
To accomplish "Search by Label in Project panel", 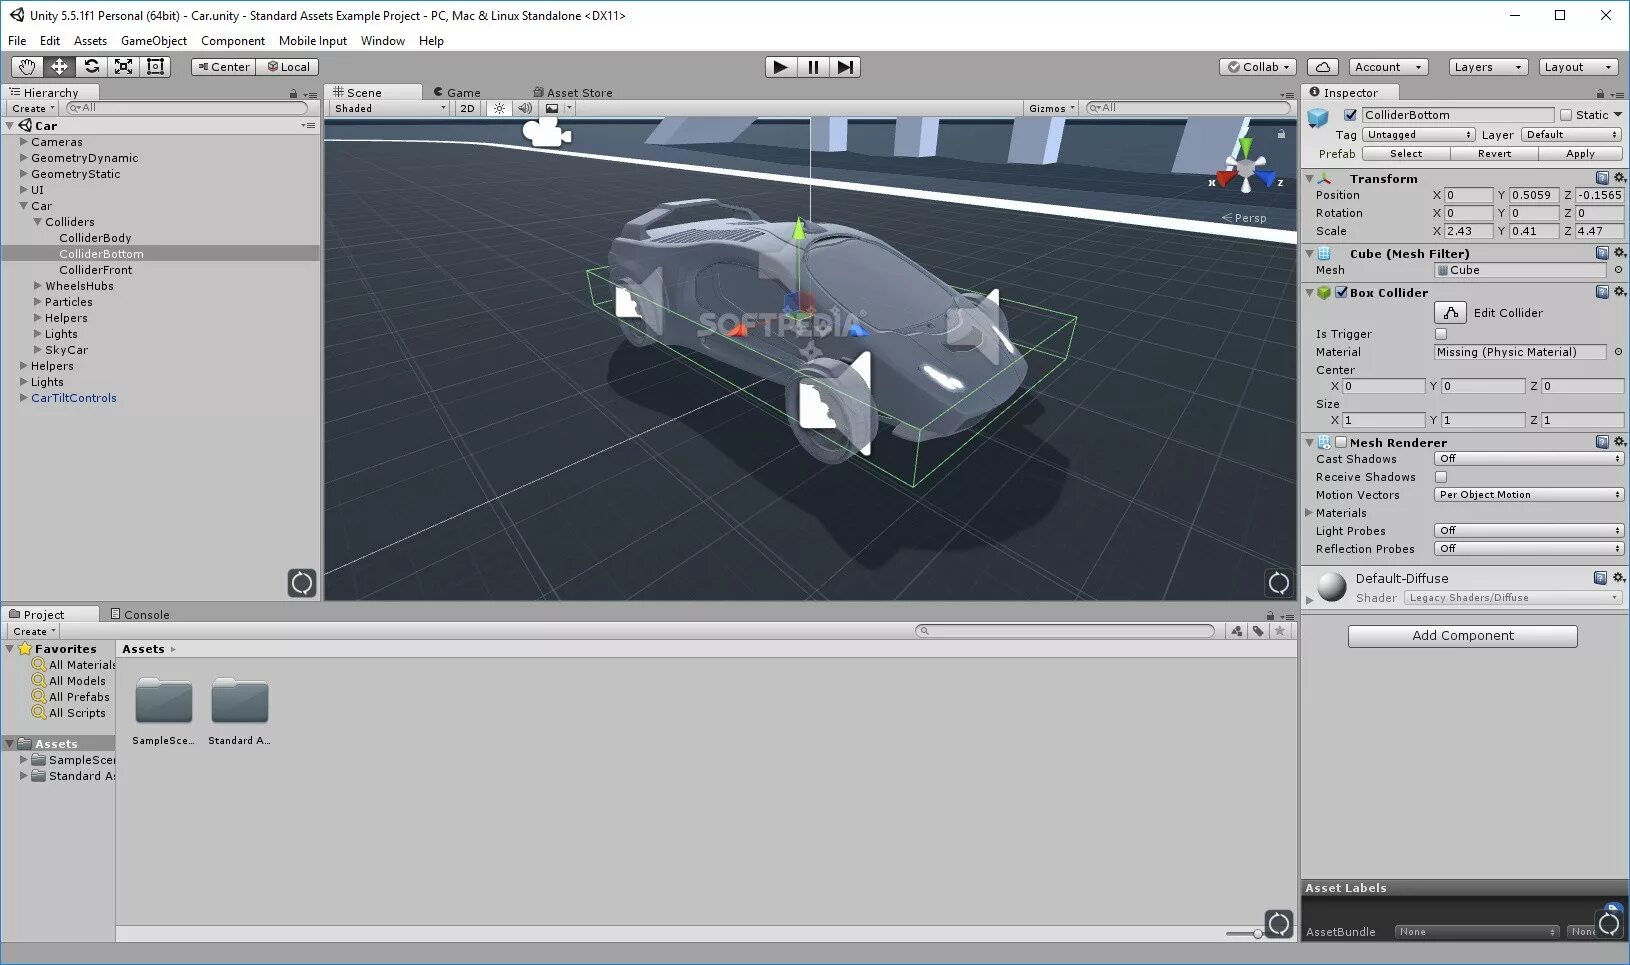I will click(x=1258, y=631).
